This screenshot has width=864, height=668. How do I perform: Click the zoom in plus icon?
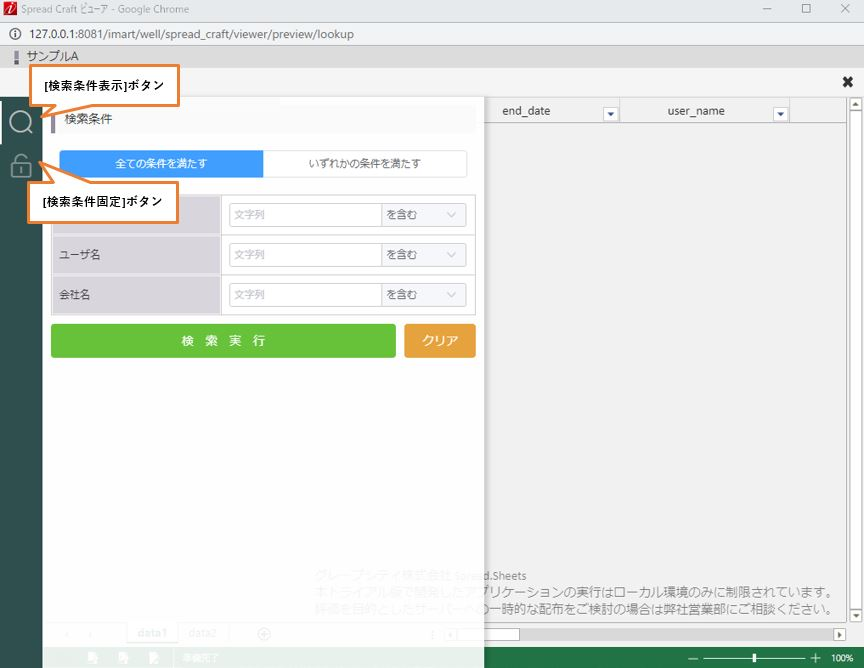[x=815, y=658]
